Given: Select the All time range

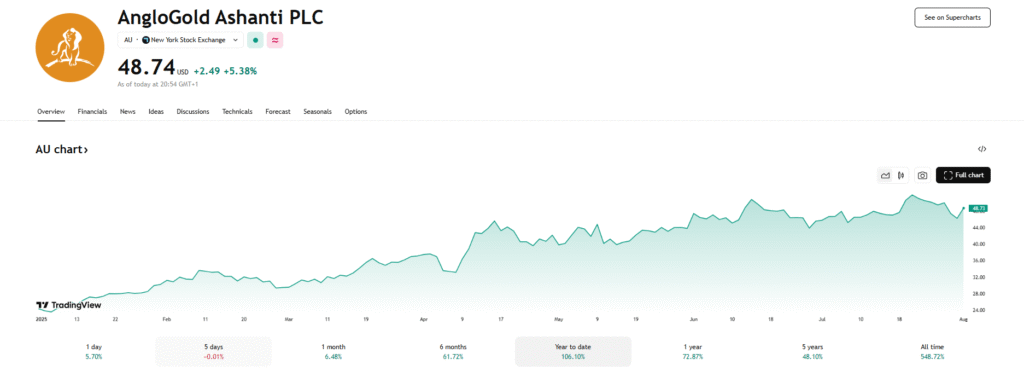Looking at the screenshot, I should 932,351.
